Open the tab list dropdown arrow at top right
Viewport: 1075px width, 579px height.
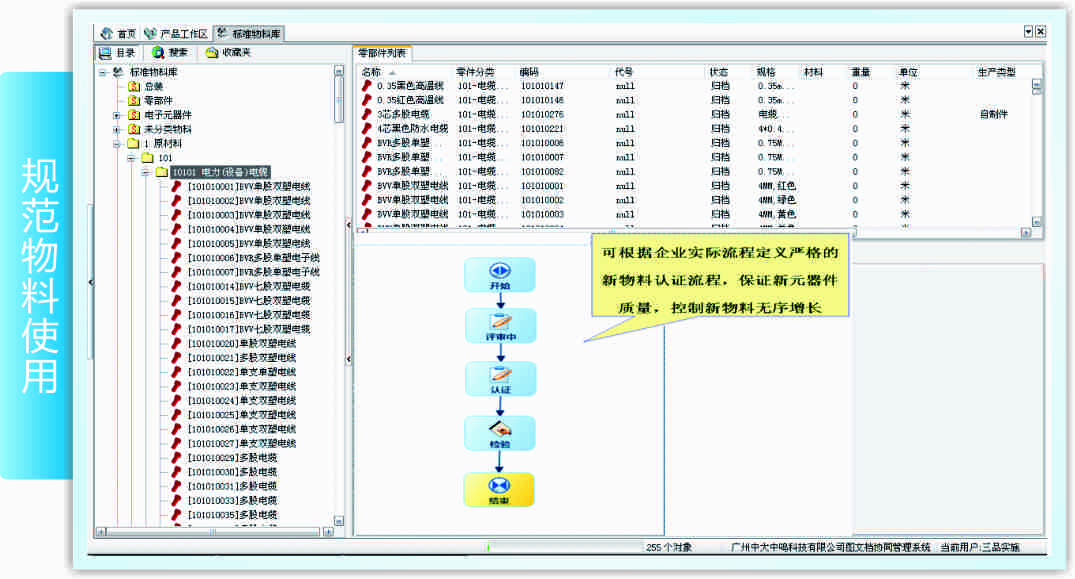click(1028, 32)
